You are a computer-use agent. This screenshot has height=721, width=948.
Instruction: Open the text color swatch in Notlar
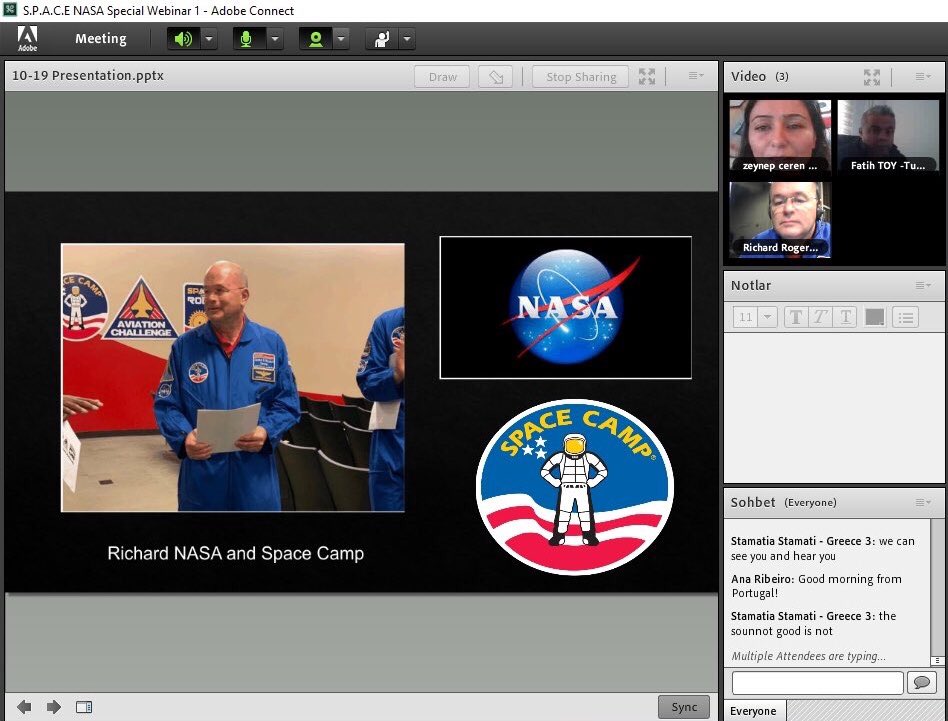click(x=875, y=317)
